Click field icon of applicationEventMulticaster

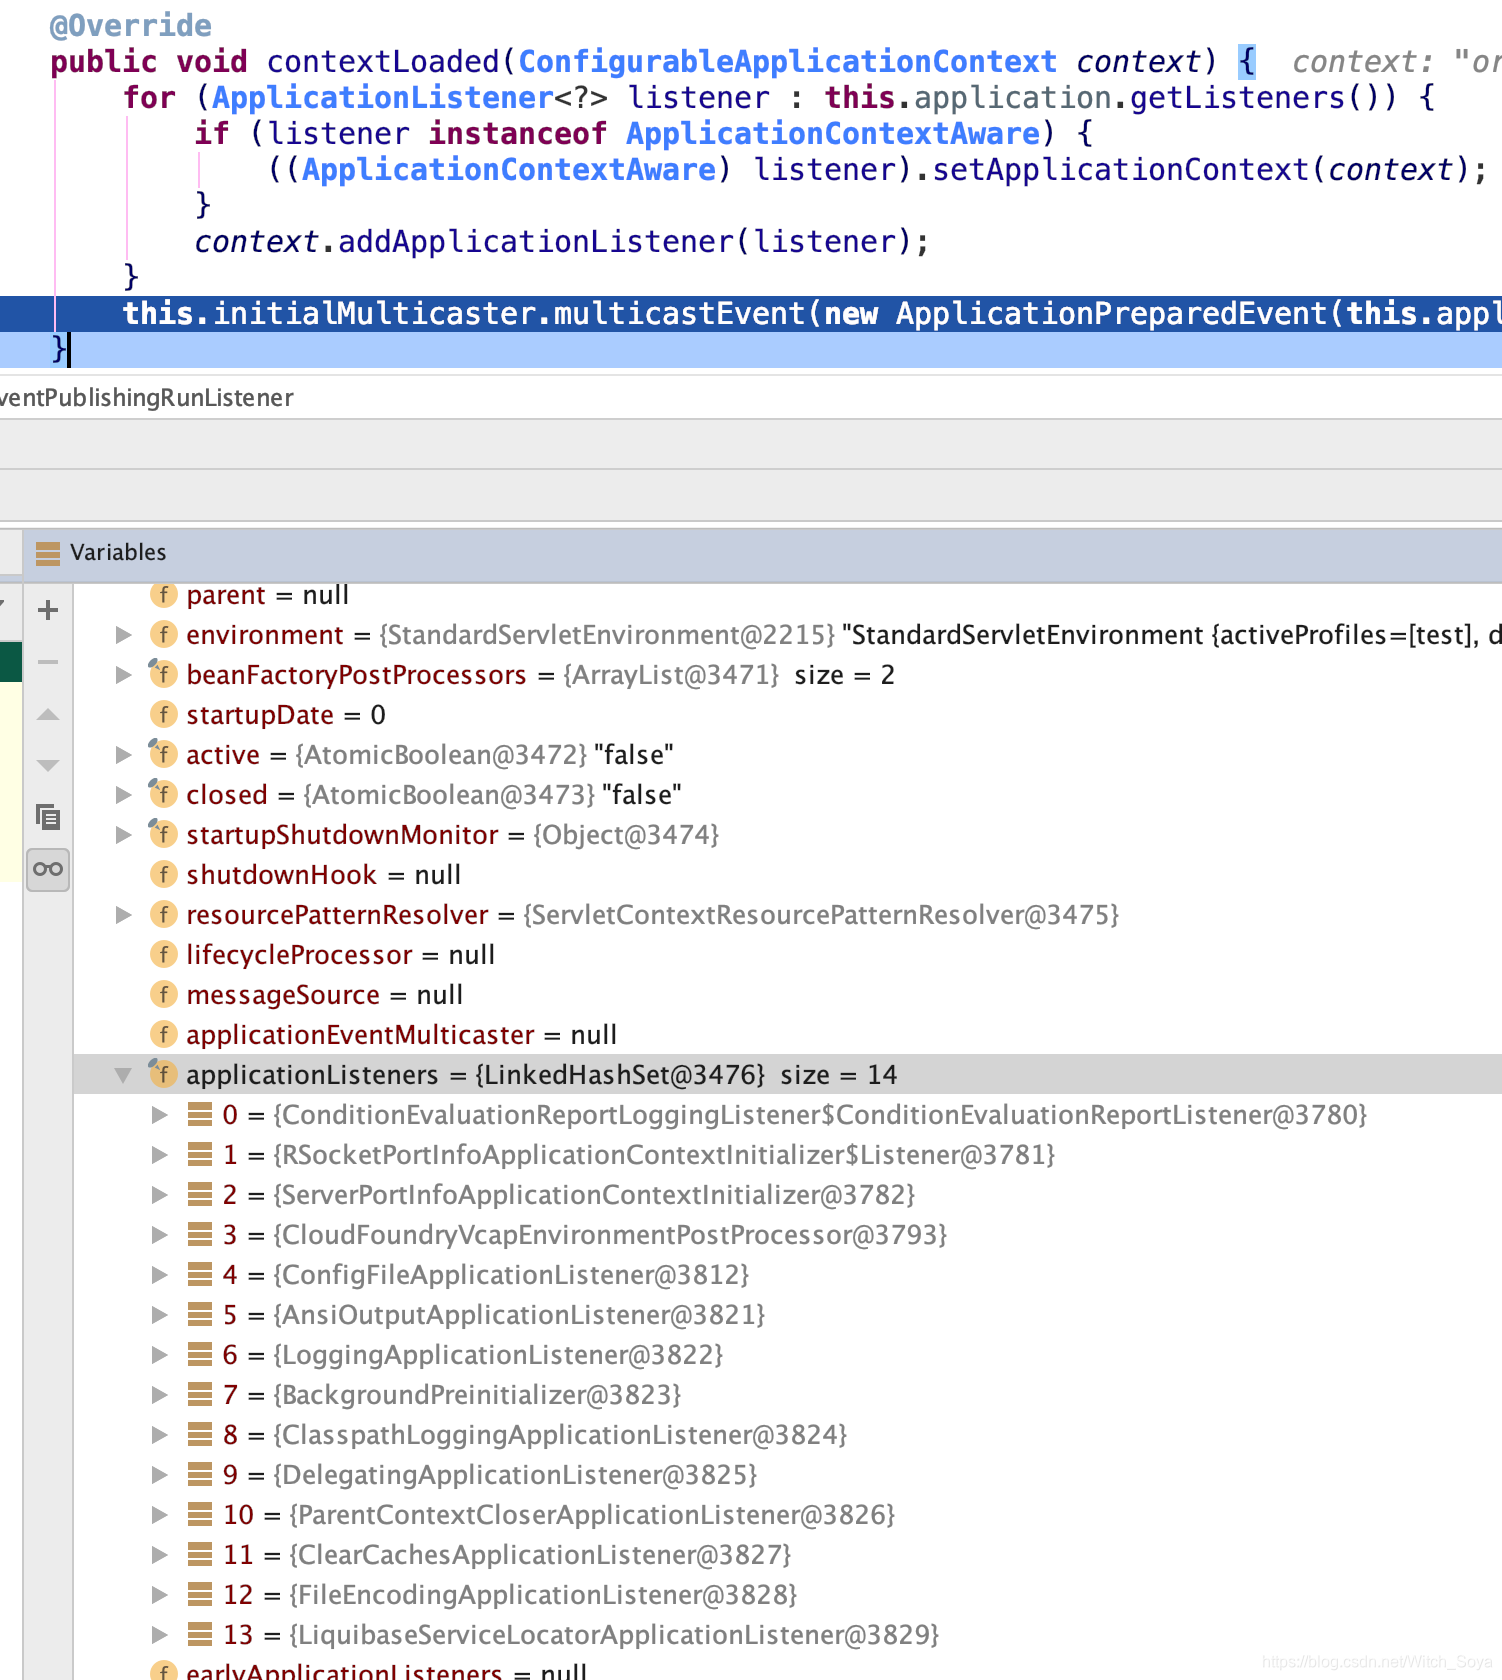point(163,1034)
